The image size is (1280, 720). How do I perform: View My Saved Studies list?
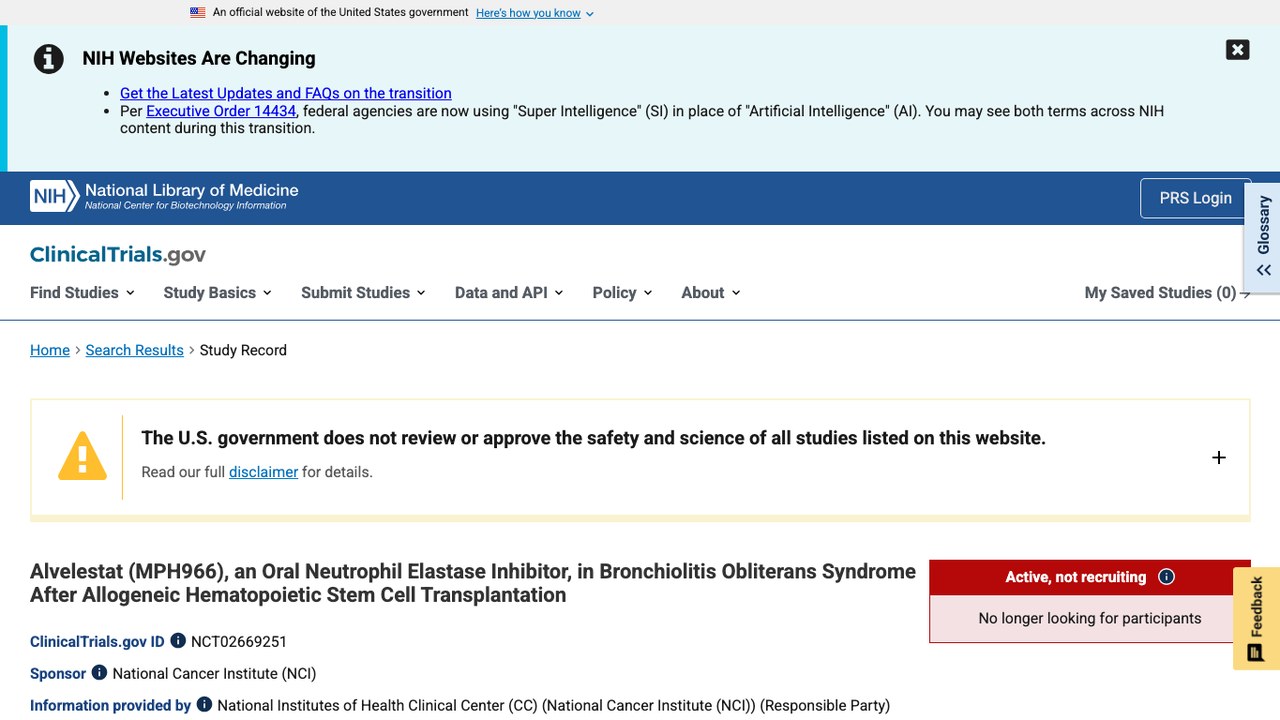(x=1167, y=292)
